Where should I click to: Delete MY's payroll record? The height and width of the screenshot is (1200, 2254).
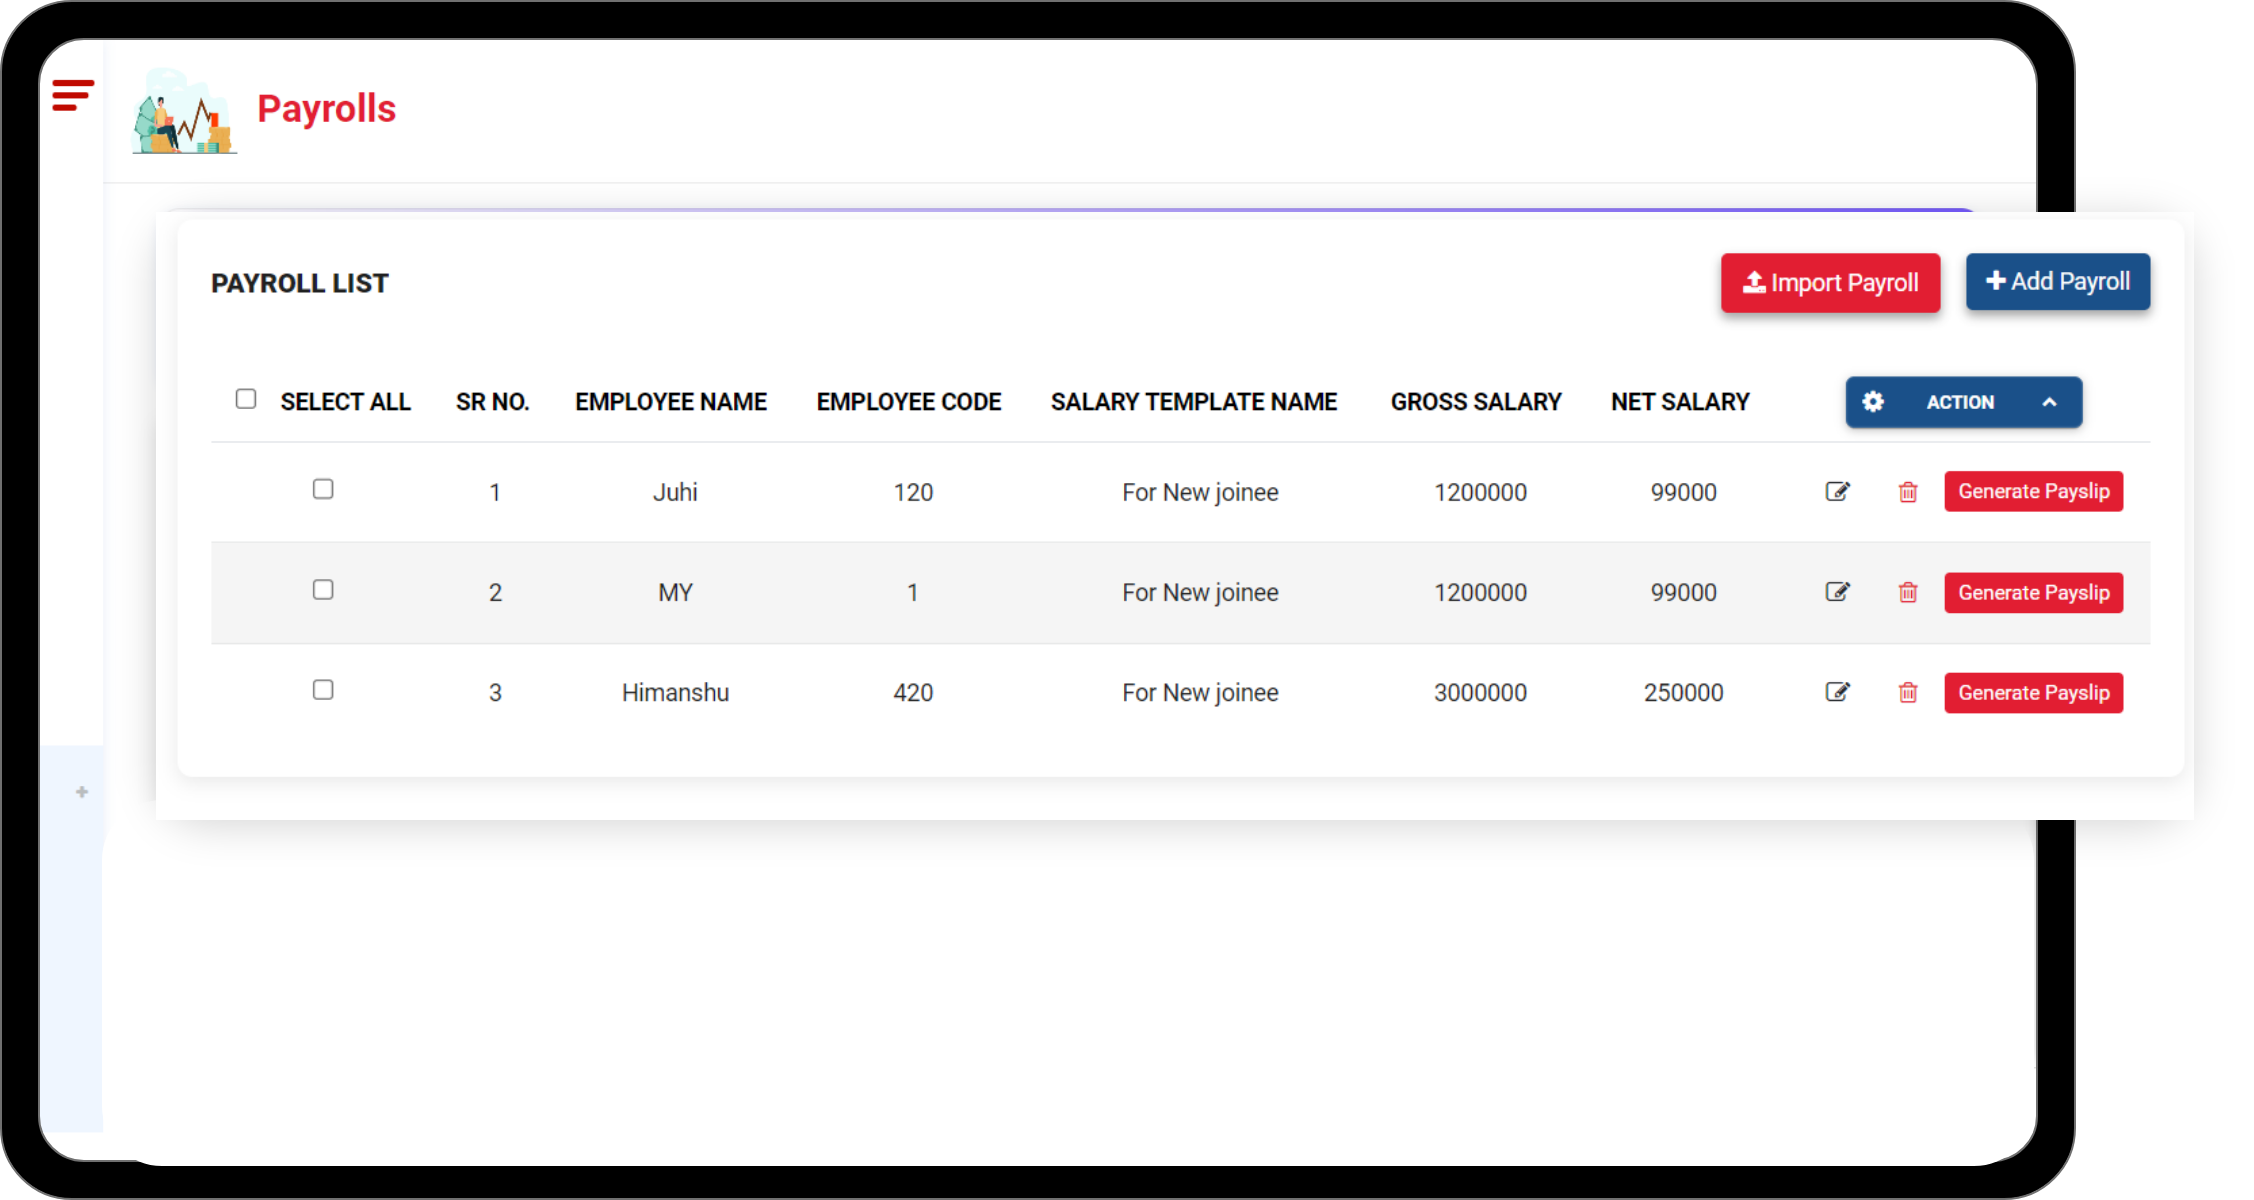[x=1907, y=593]
